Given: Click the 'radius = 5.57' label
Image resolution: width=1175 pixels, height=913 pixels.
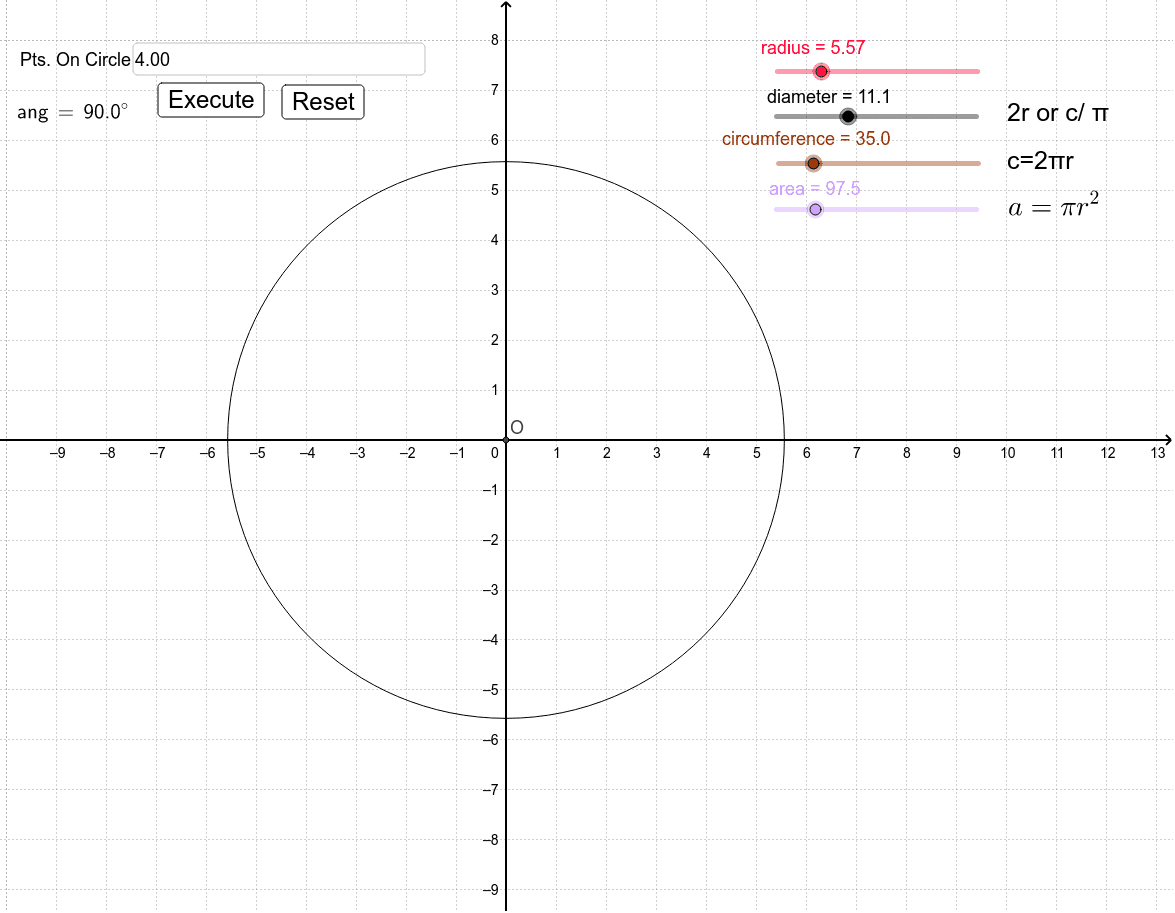Looking at the screenshot, I should [813, 48].
